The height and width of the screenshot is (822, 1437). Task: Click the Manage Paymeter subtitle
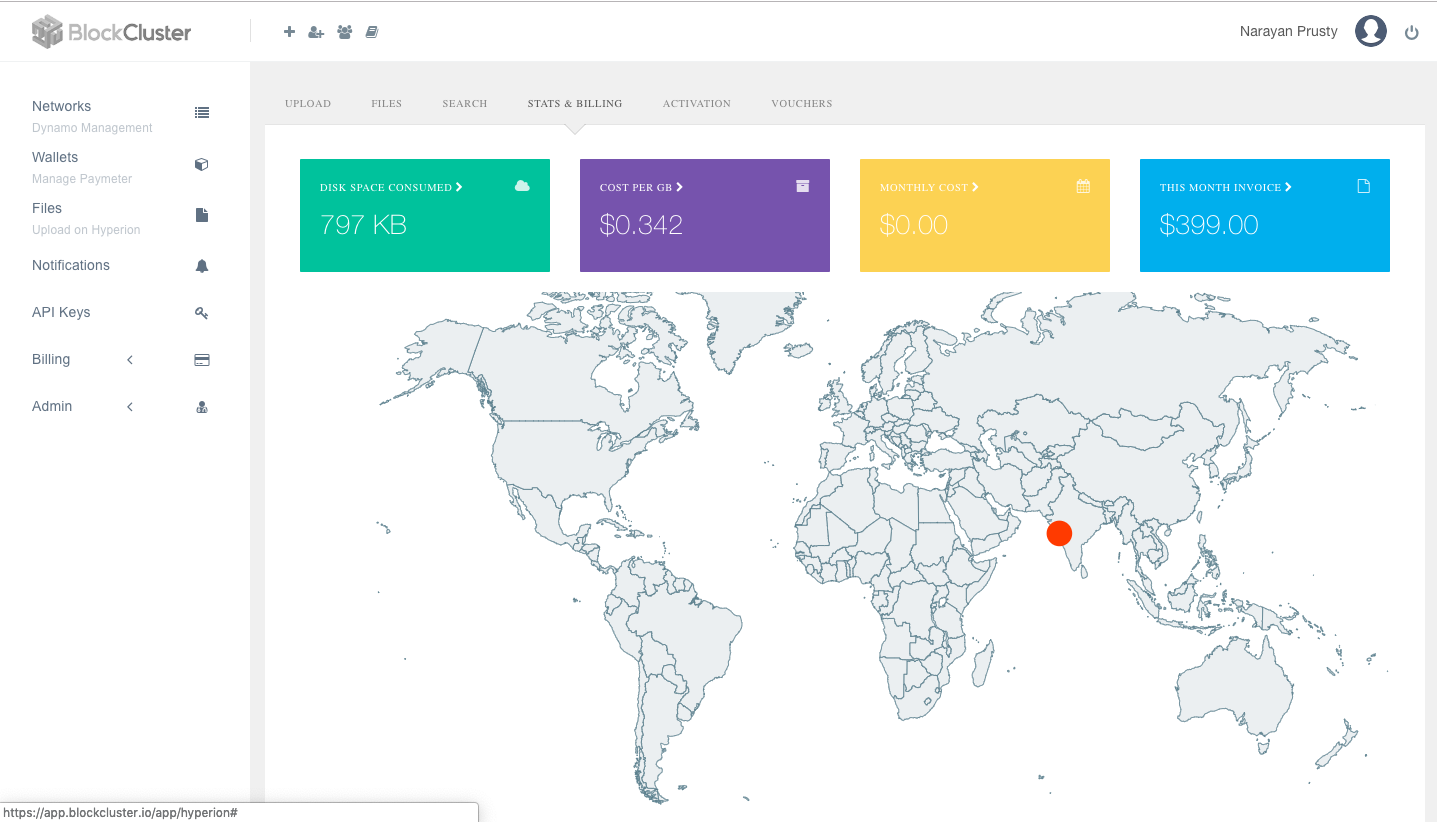(x=82, y=179)
